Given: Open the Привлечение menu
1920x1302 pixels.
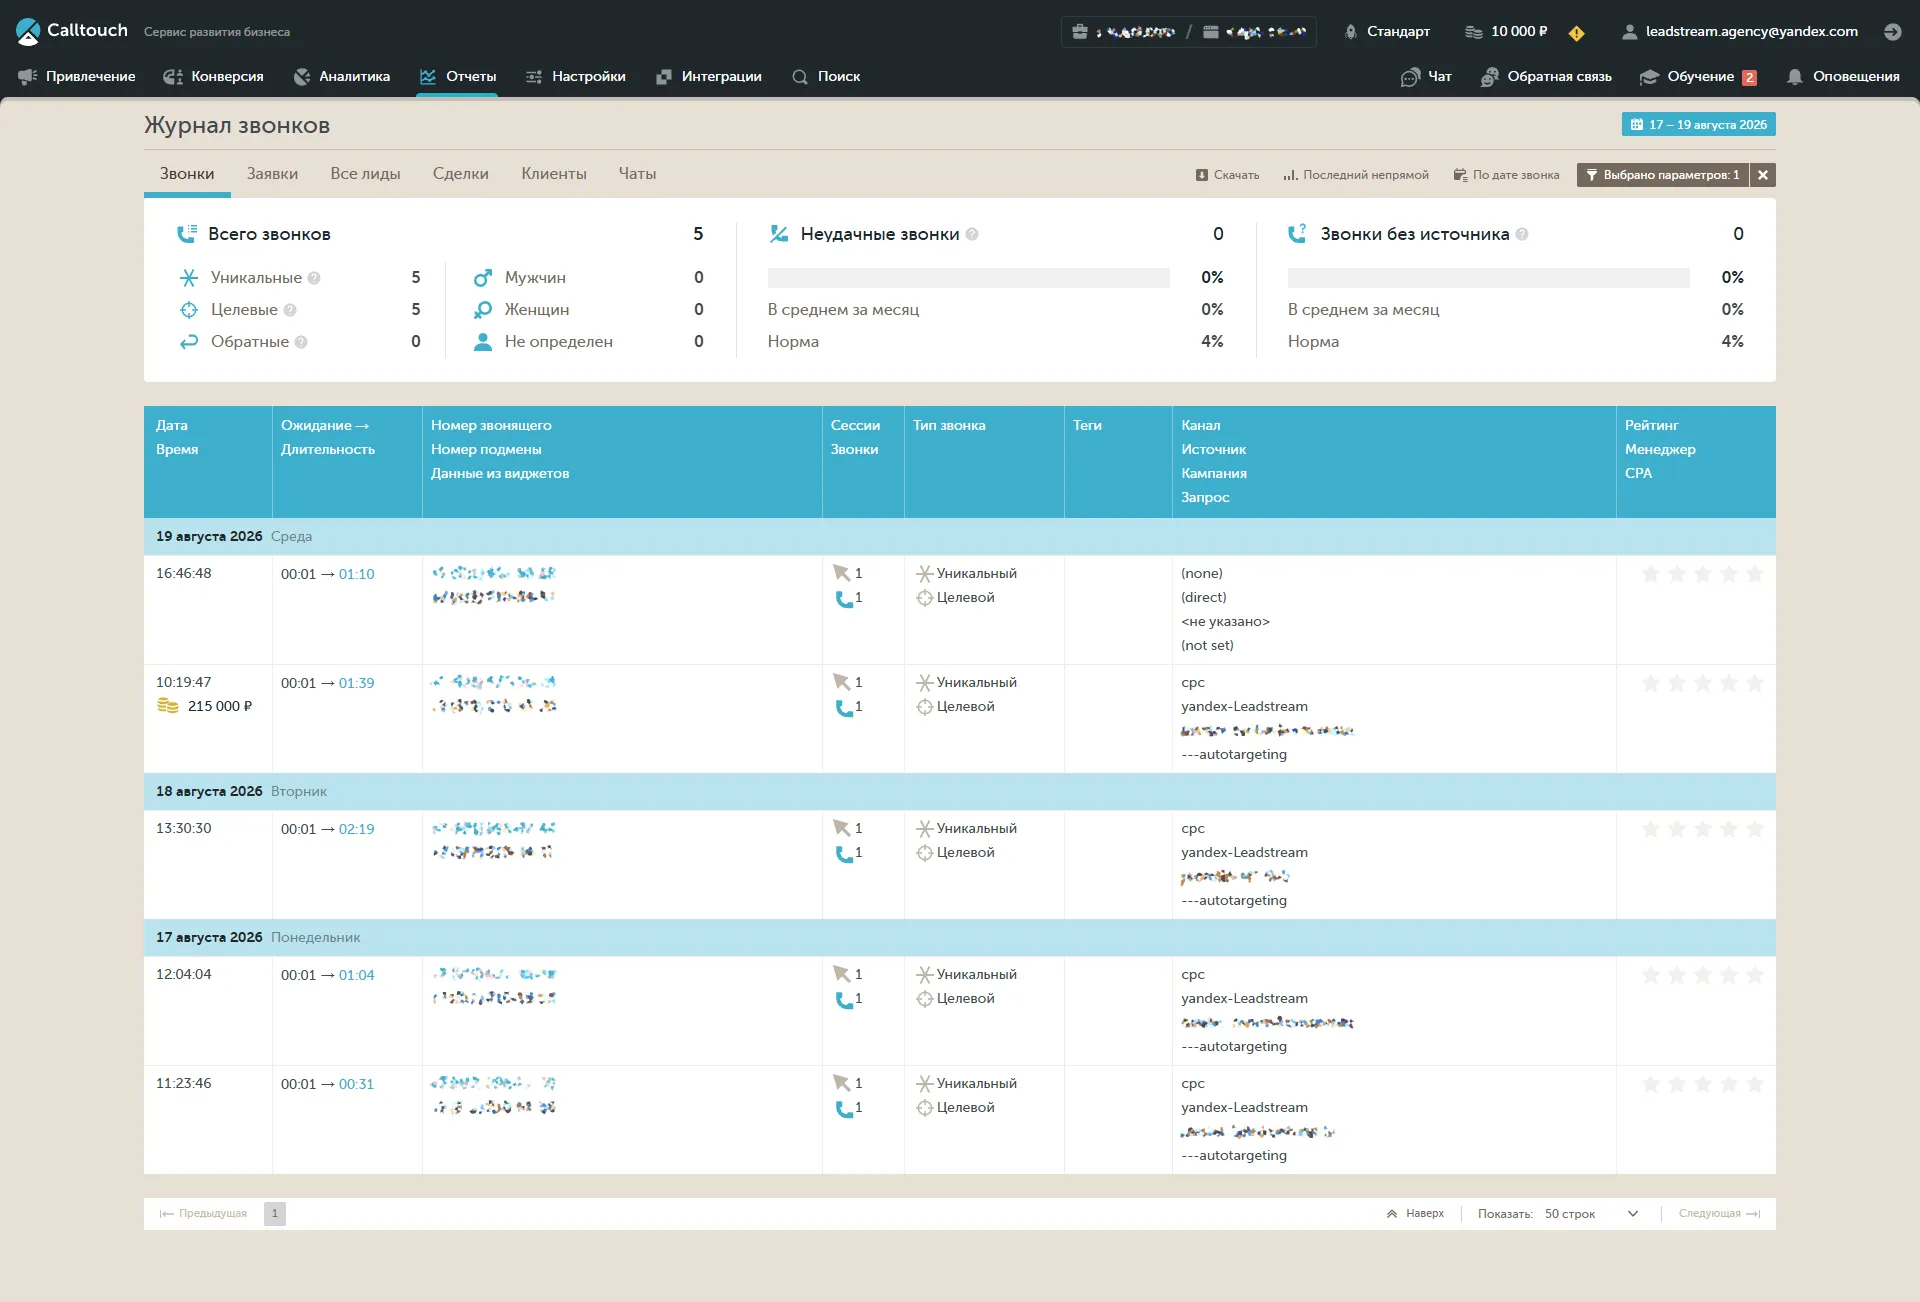Looking at the screenshot, I should [77, 77].
